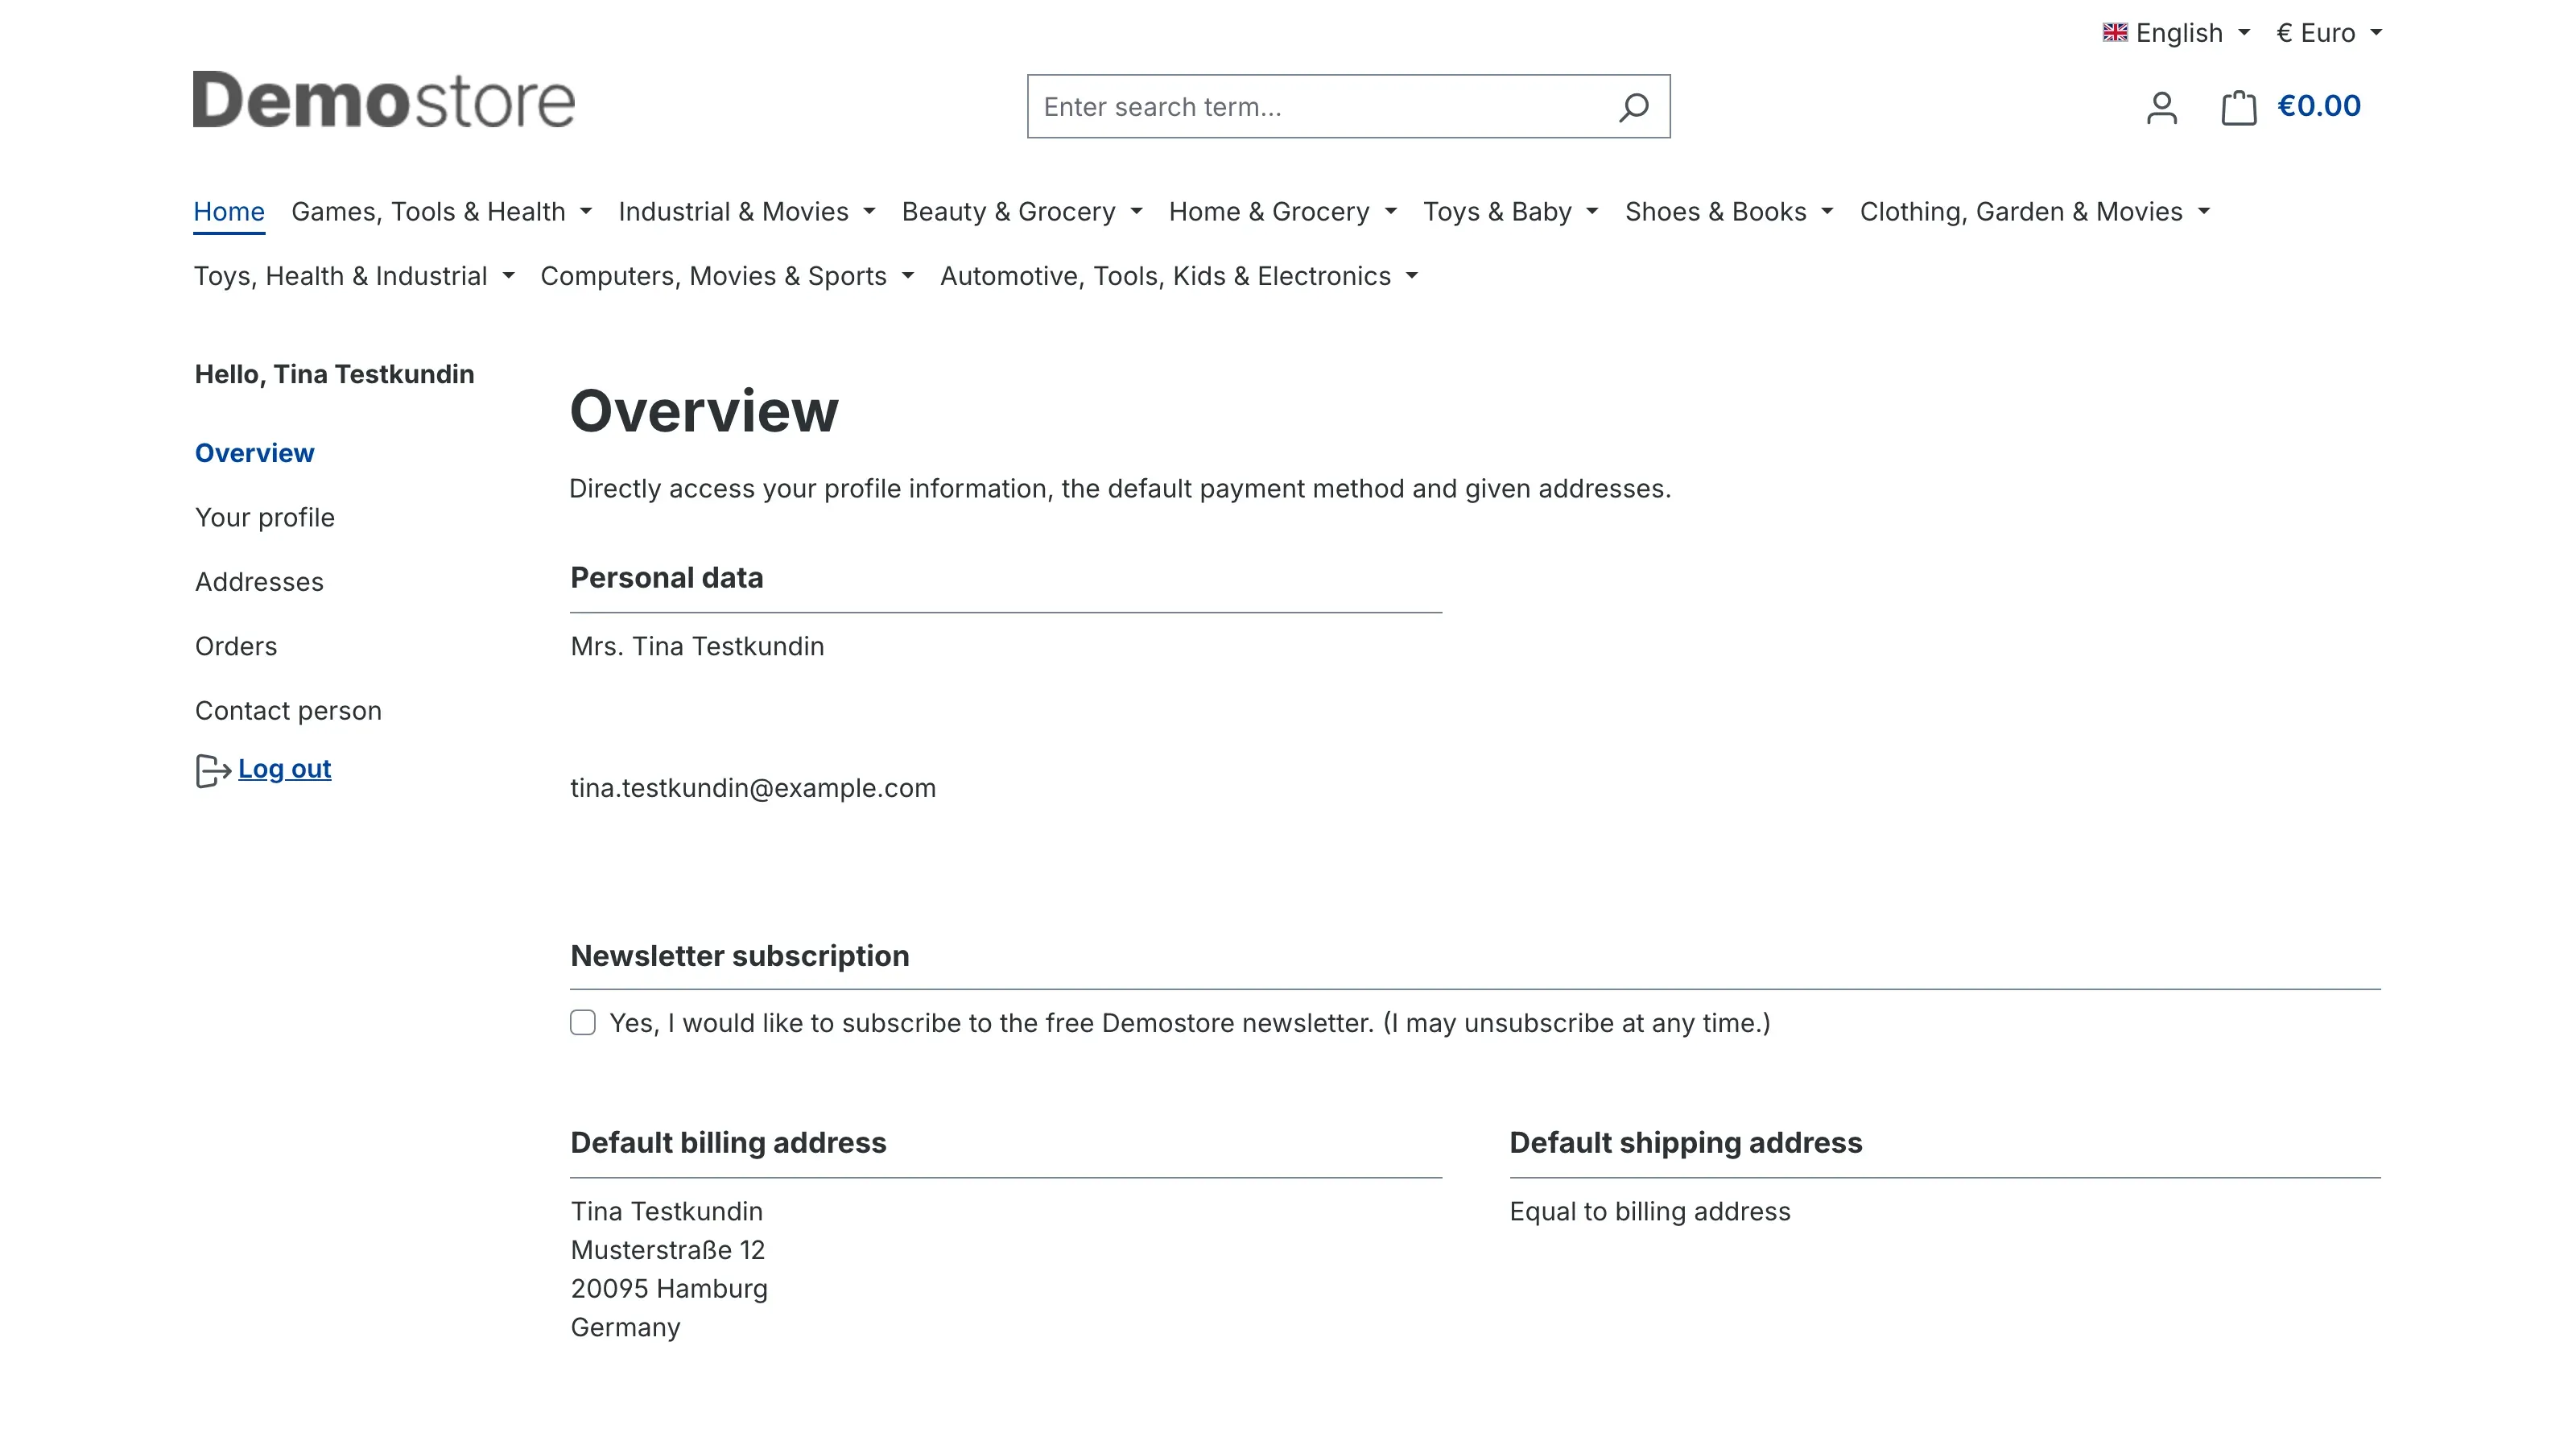Expand Games, Tools & Health menu
2576x1449 pixels.
click(441, 212)
